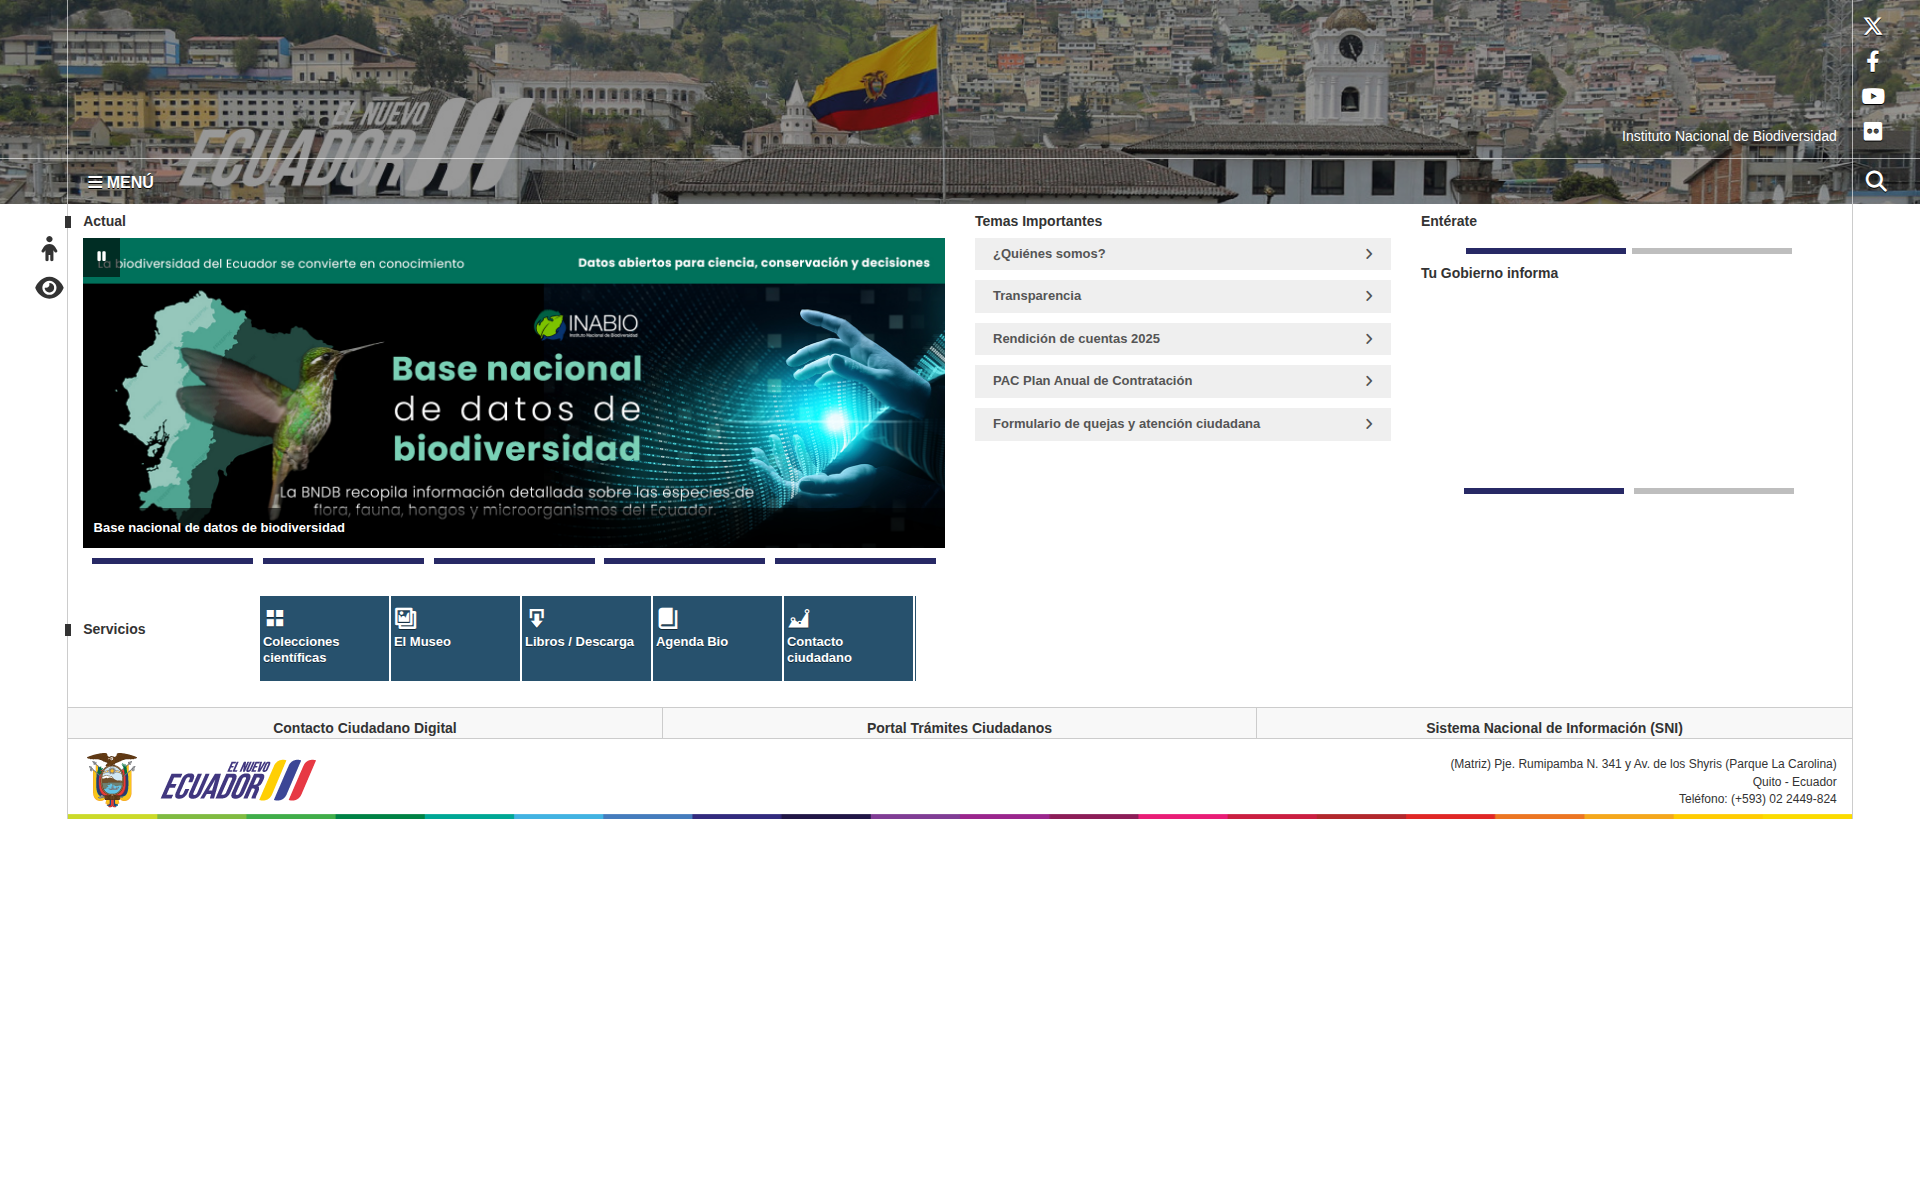This screenshot has height=1200, width=1920.
Task: Switch to Sistema Nacional de Información tab
Action: pos(1554,727)
